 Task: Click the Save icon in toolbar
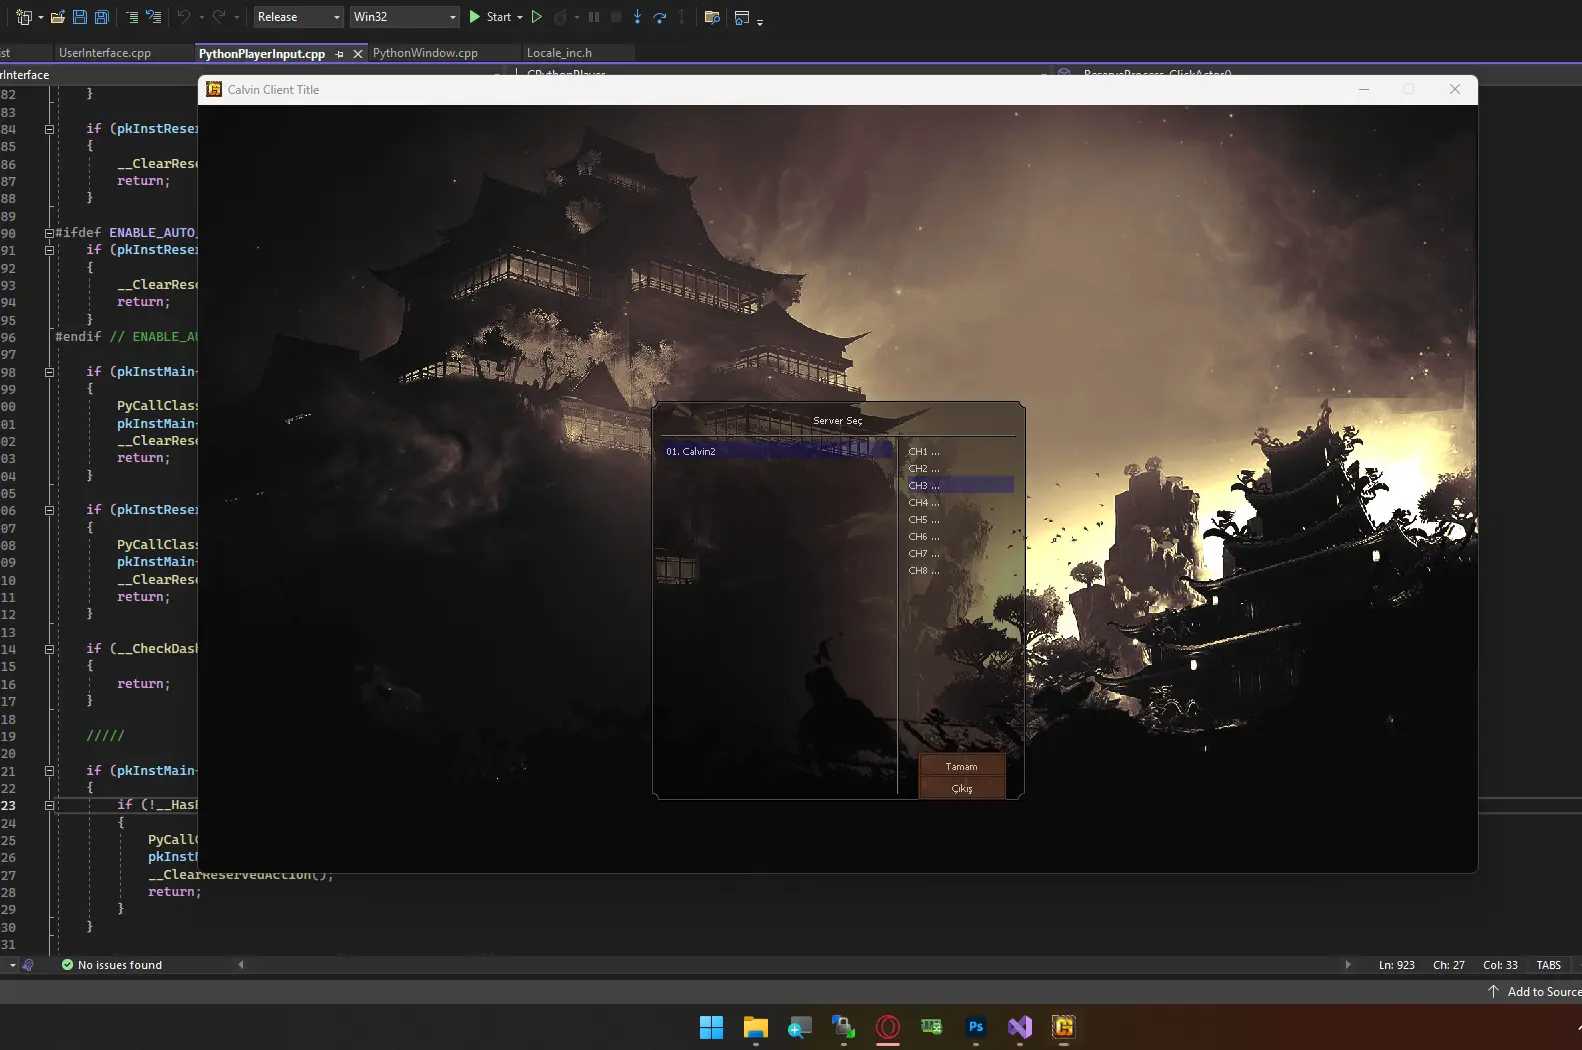coord(80,17)
